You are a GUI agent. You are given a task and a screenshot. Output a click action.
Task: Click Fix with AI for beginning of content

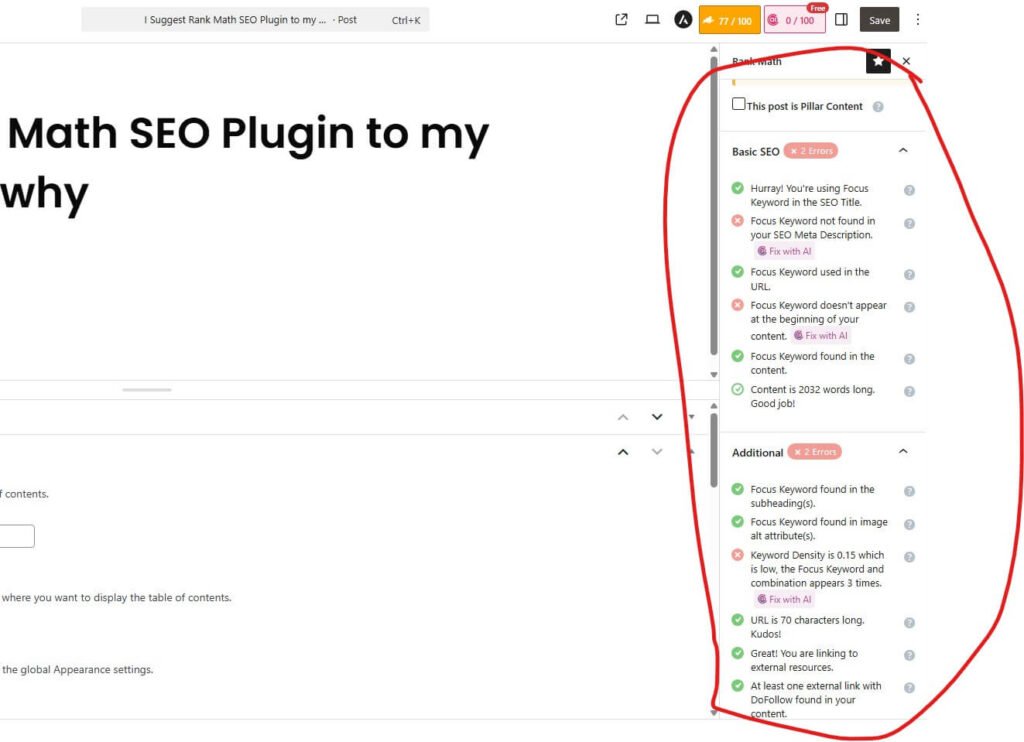click(x=820, y=336)
